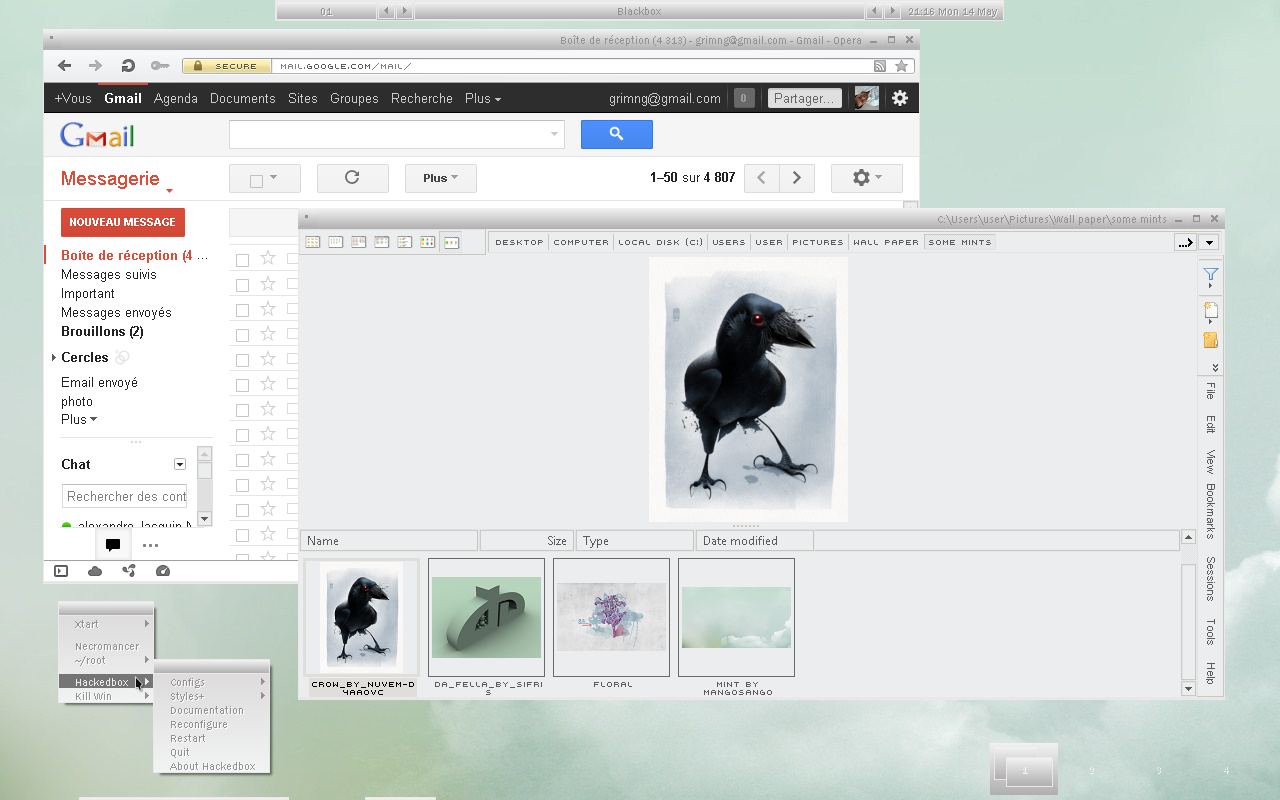Open the select-all checkbox dropdown arrow
Screen dimensions: 1280x800
point(272,178)
